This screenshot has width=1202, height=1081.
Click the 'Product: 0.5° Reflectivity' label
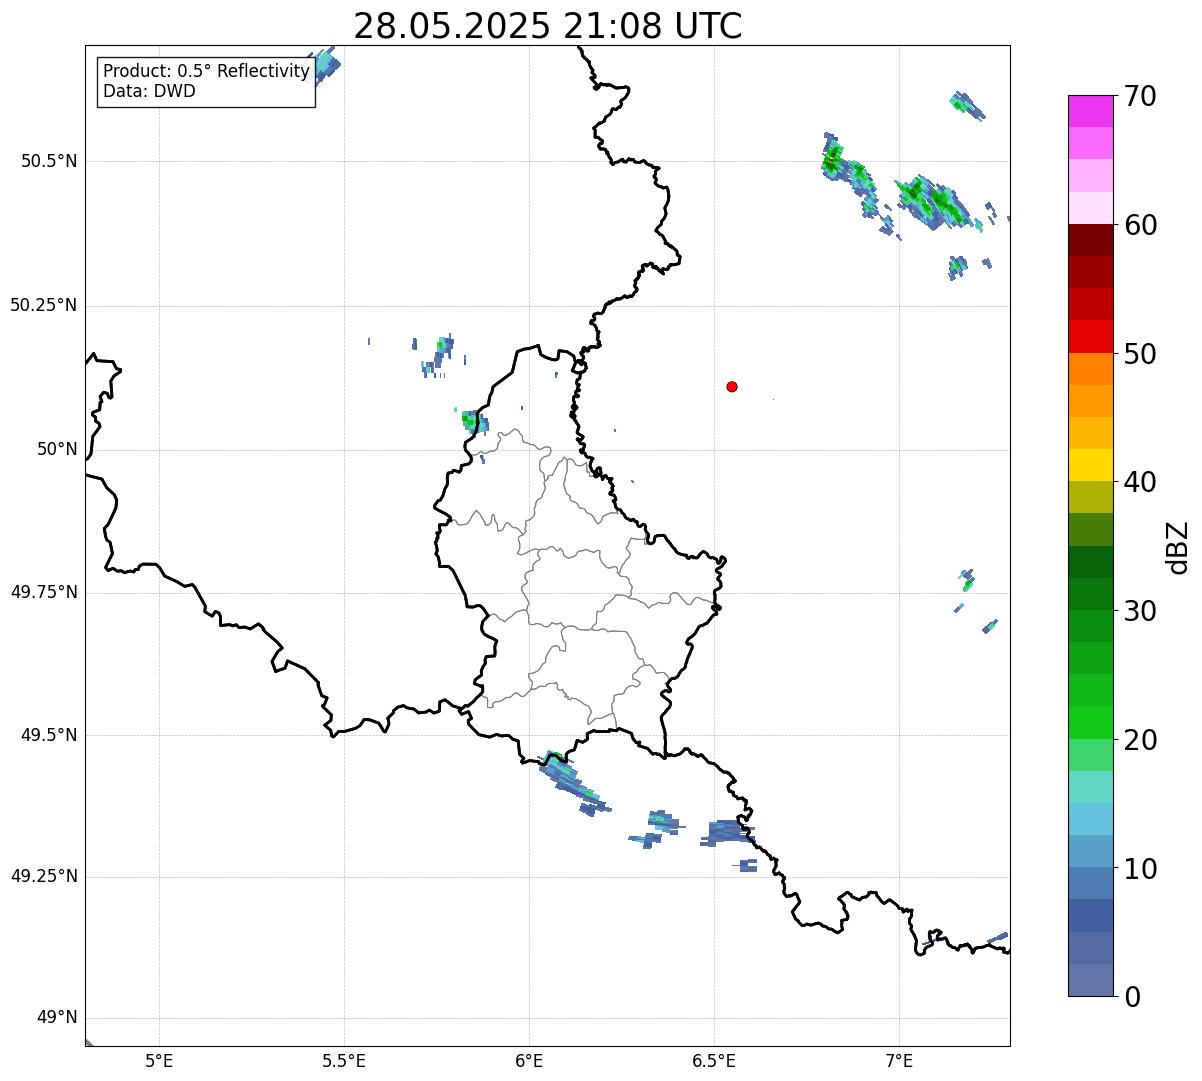coord(206,71)
